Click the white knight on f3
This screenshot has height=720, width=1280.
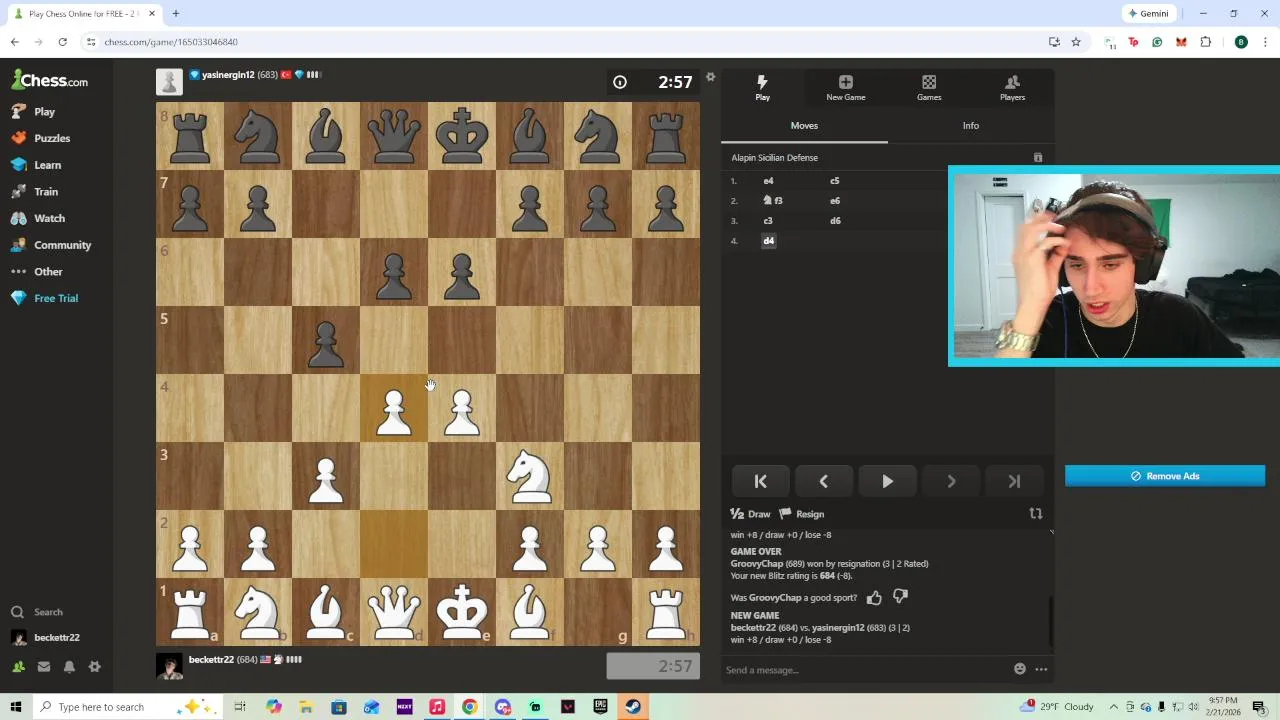pos(530,476)
